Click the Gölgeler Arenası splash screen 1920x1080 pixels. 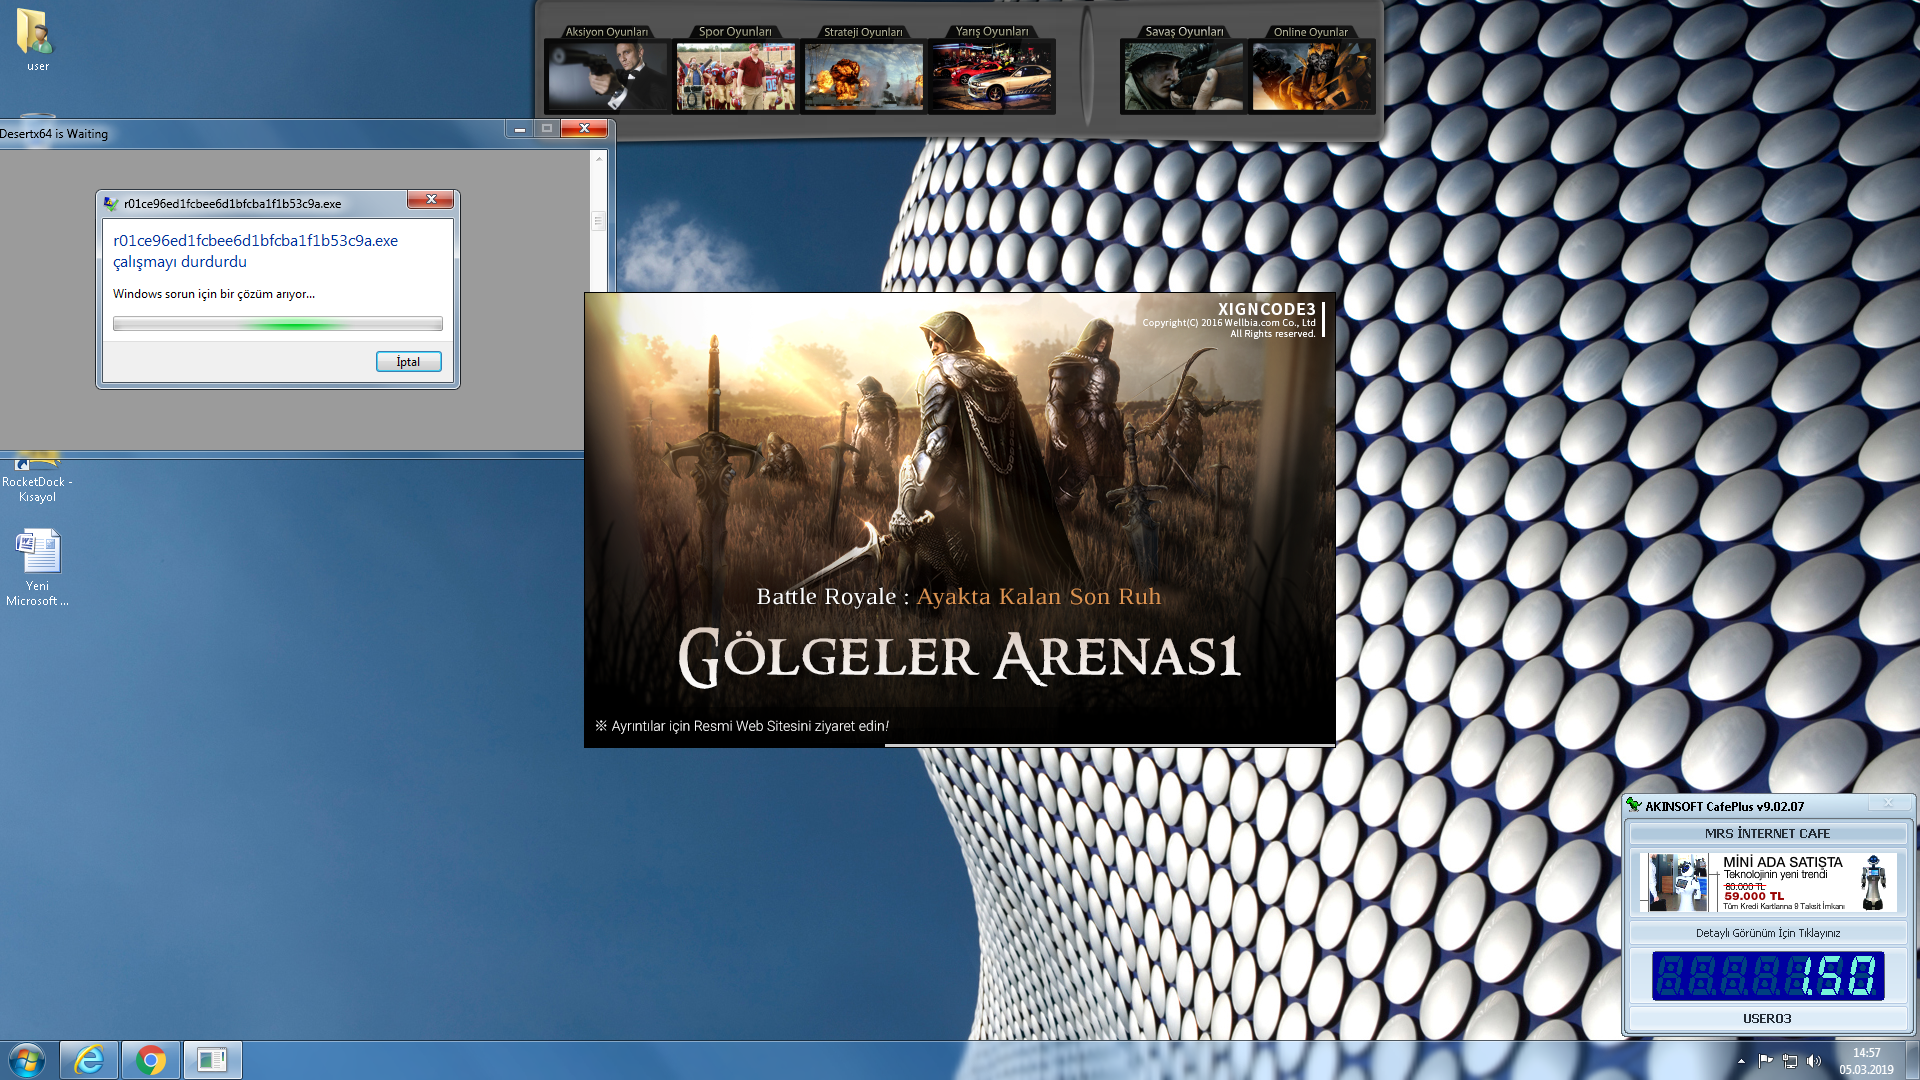(x=960, y=520)
